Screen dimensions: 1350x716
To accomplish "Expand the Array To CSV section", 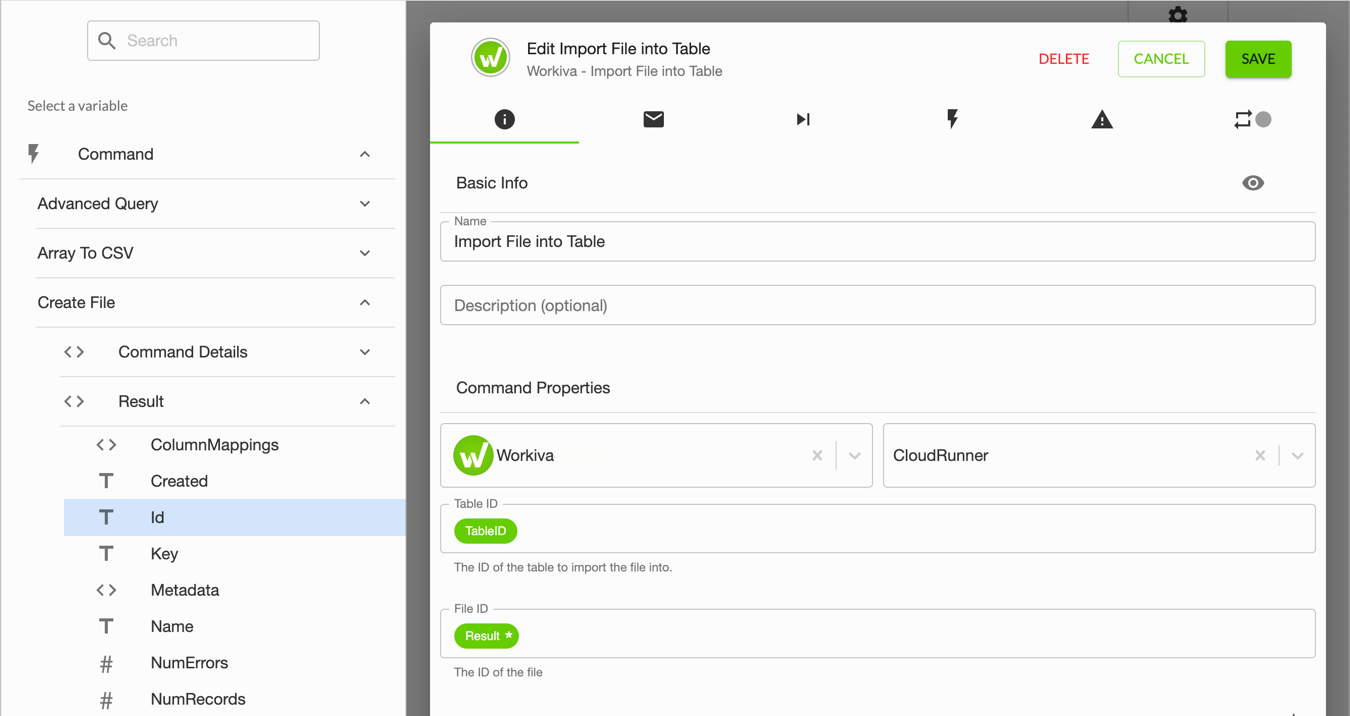I will point(365,253).
